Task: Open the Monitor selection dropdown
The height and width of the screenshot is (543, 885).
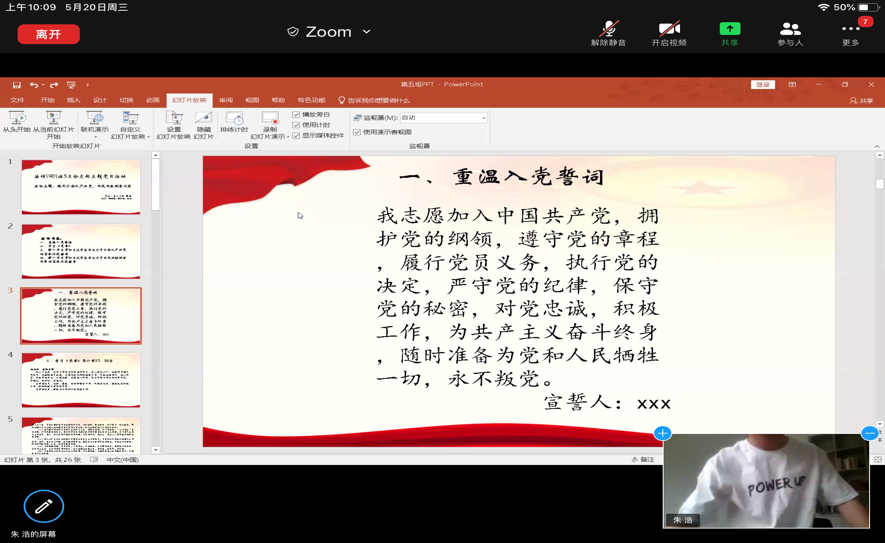Action: (484, 118)
